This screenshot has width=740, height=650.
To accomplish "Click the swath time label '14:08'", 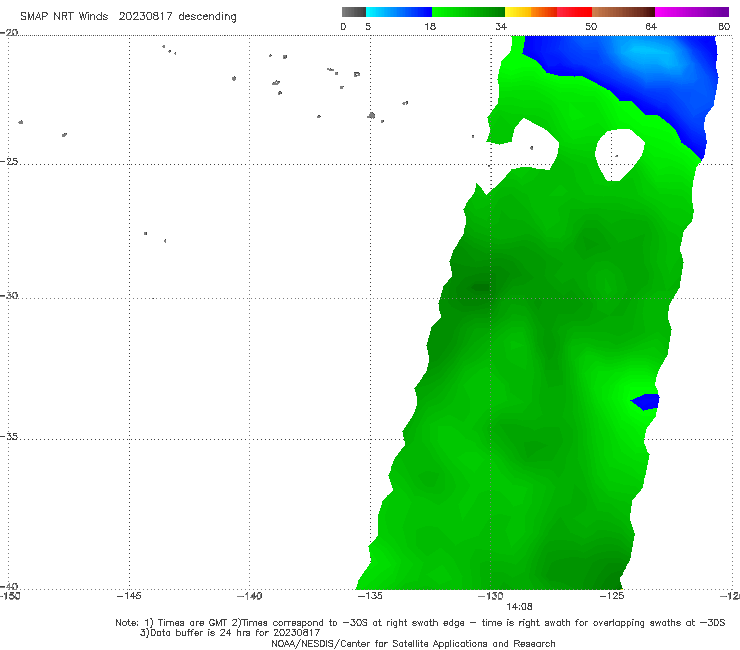I will [519, 607].
